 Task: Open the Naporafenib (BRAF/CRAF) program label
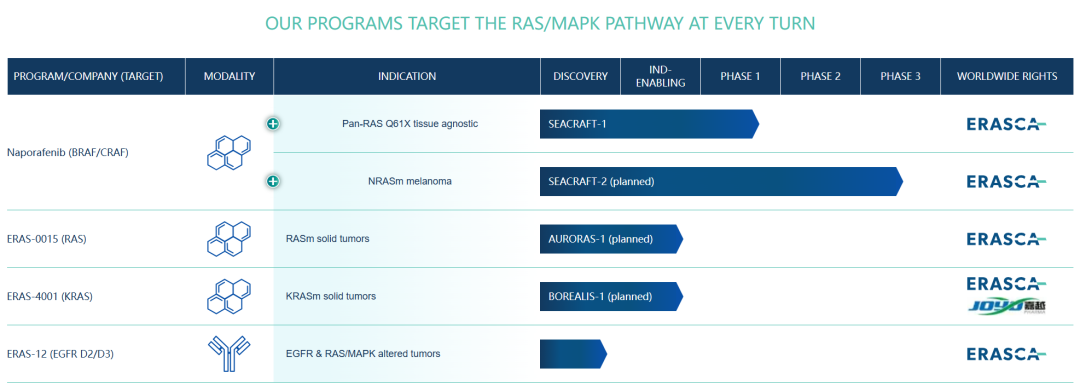(68, 153)
